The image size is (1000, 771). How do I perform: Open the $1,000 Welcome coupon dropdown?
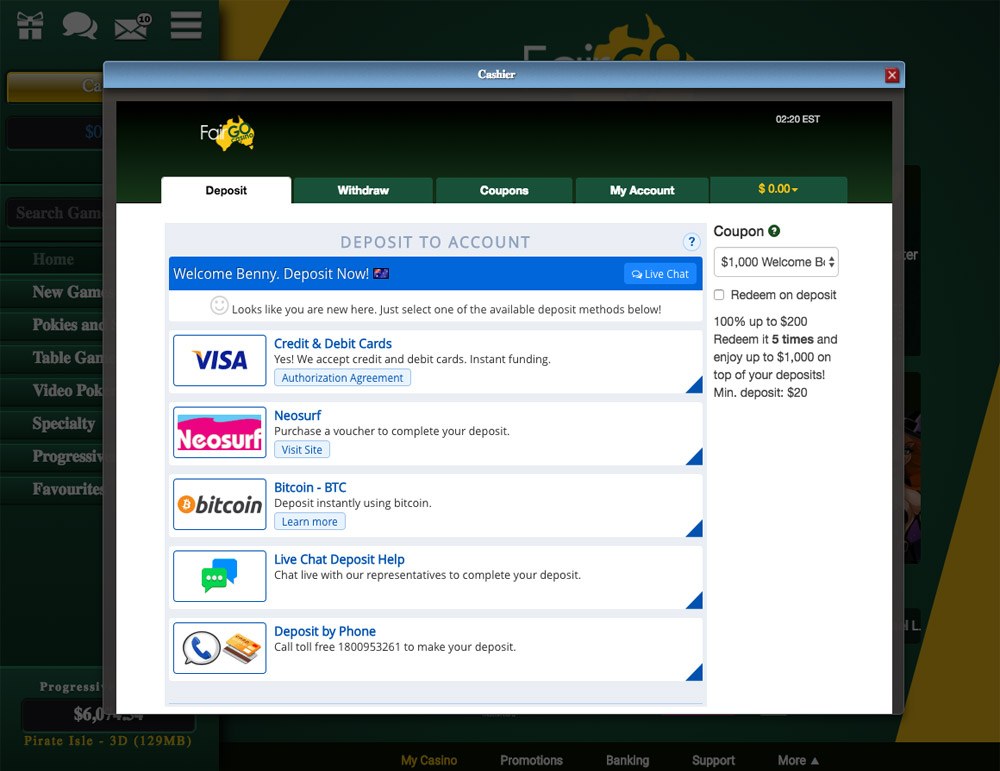(x=776, y=262)
